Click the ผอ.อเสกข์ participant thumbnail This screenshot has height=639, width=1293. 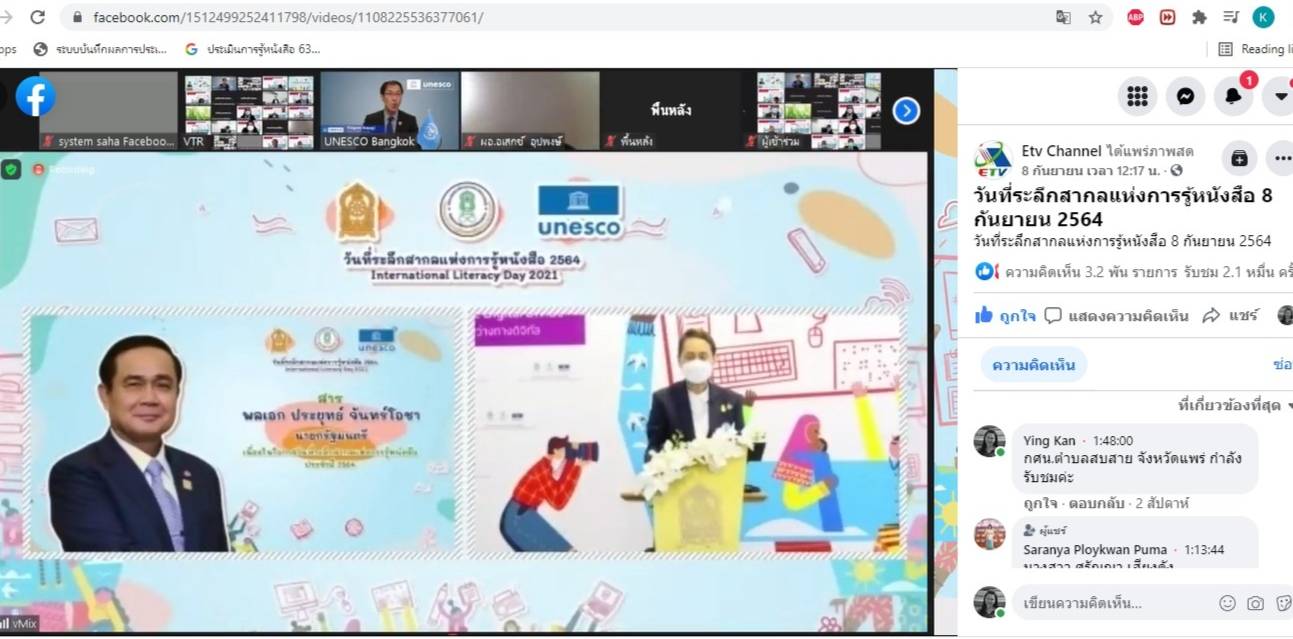click(x=530, y=110)
